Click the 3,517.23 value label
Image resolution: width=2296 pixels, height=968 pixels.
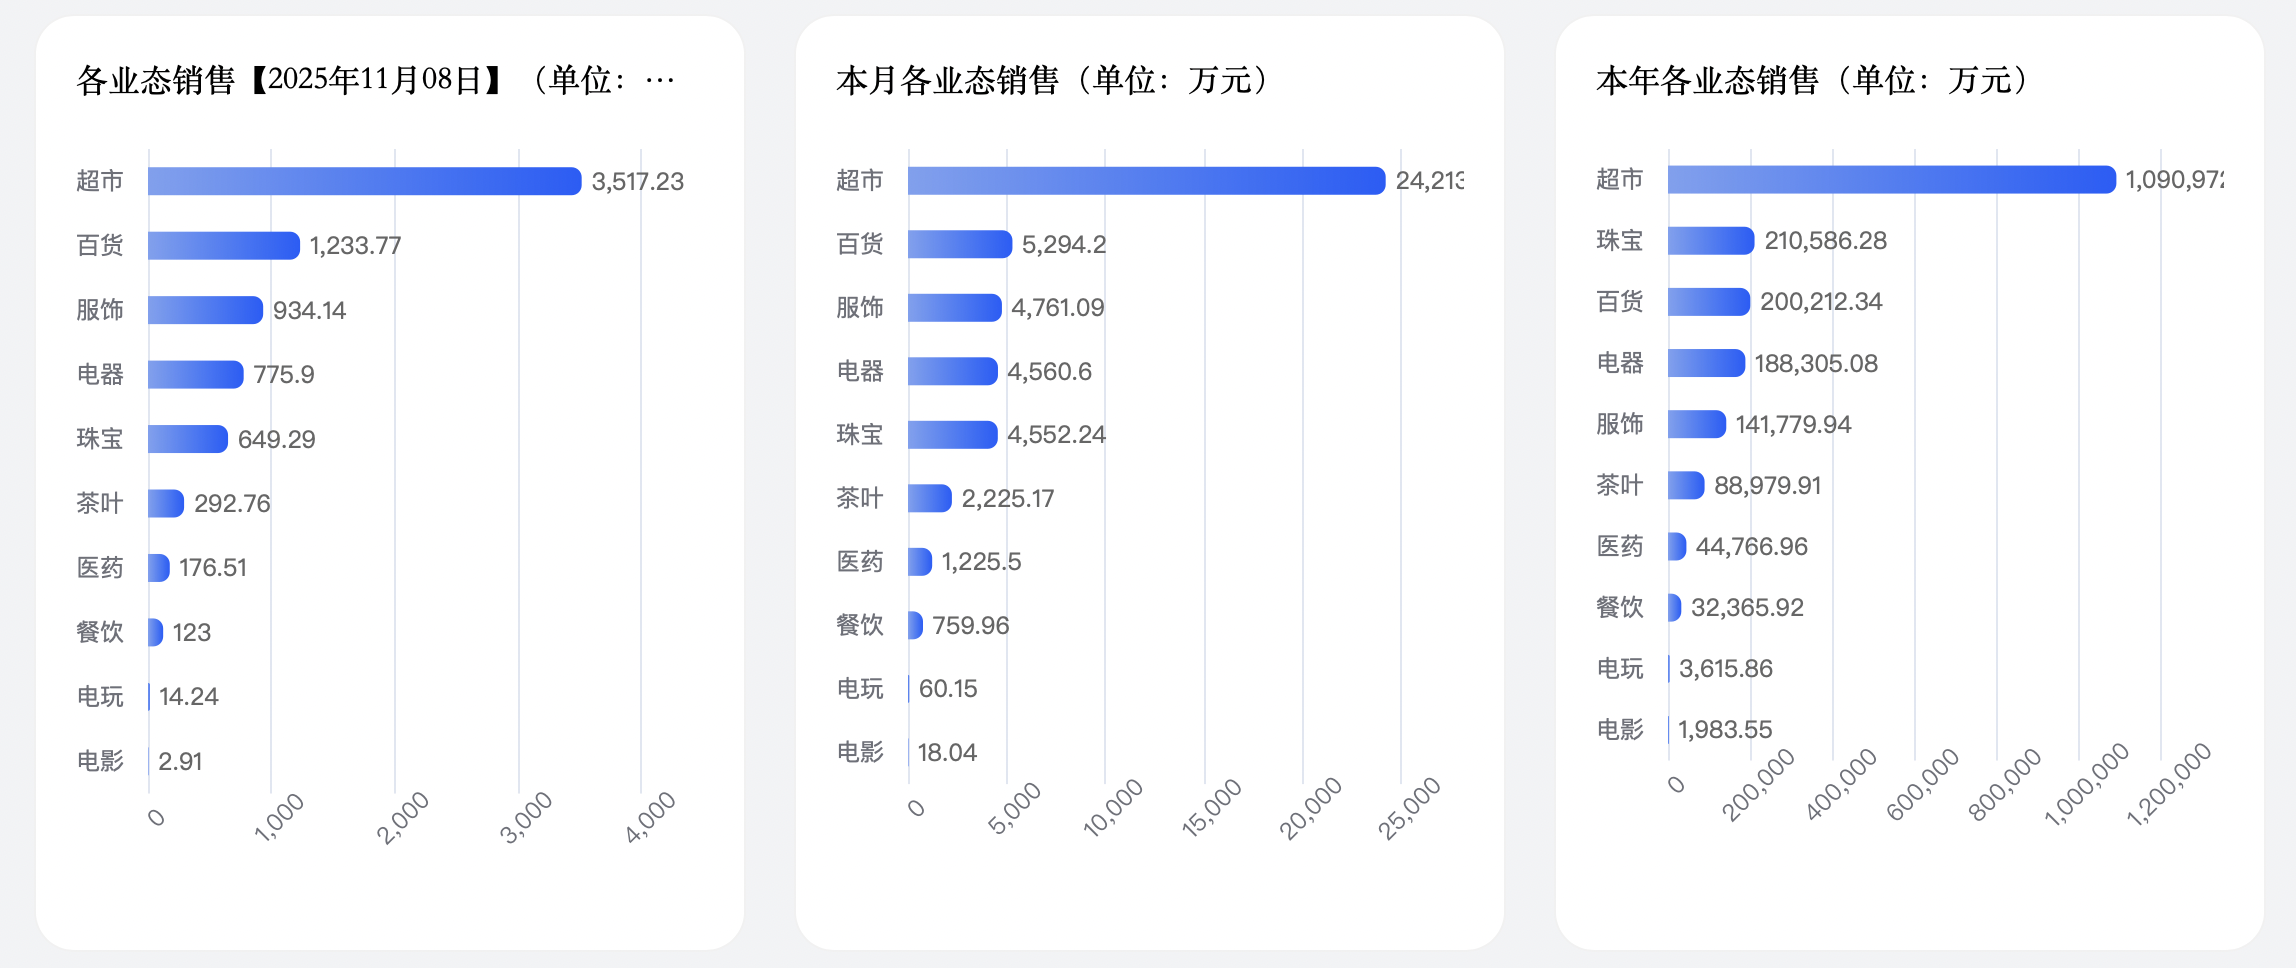637,181
